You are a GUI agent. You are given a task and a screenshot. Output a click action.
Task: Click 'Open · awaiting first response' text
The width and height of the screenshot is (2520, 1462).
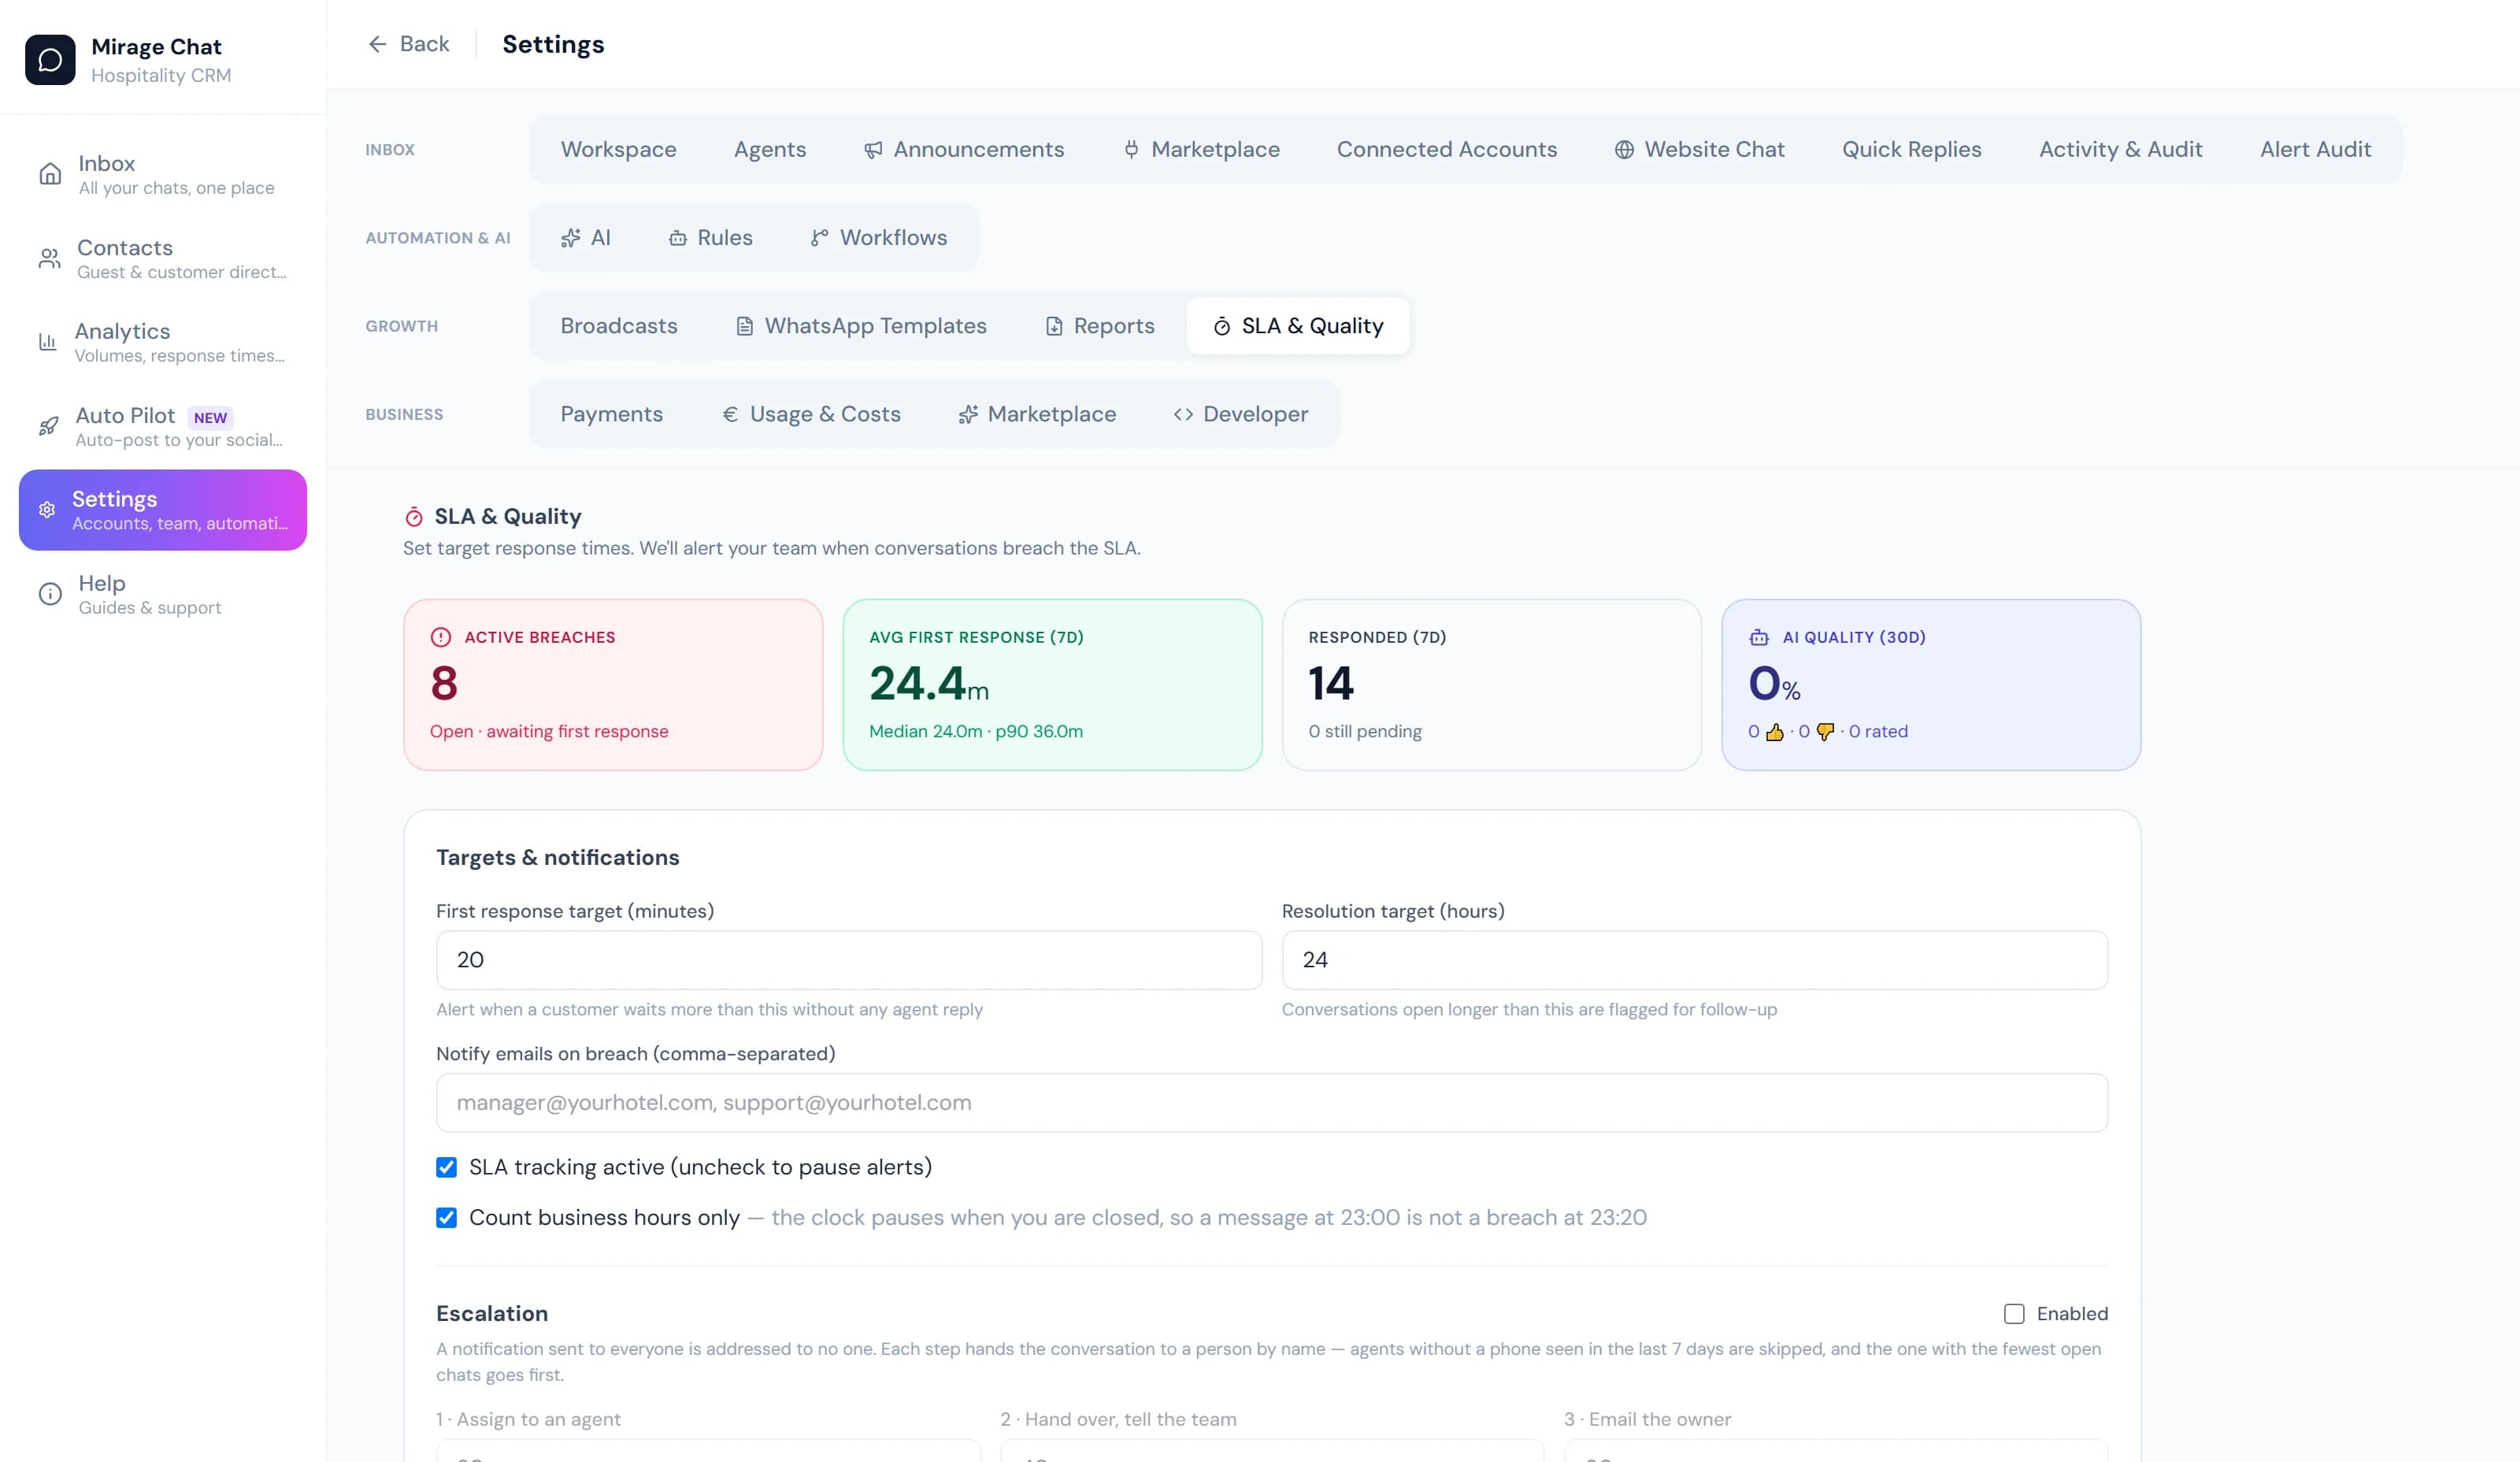click(549, 732)
